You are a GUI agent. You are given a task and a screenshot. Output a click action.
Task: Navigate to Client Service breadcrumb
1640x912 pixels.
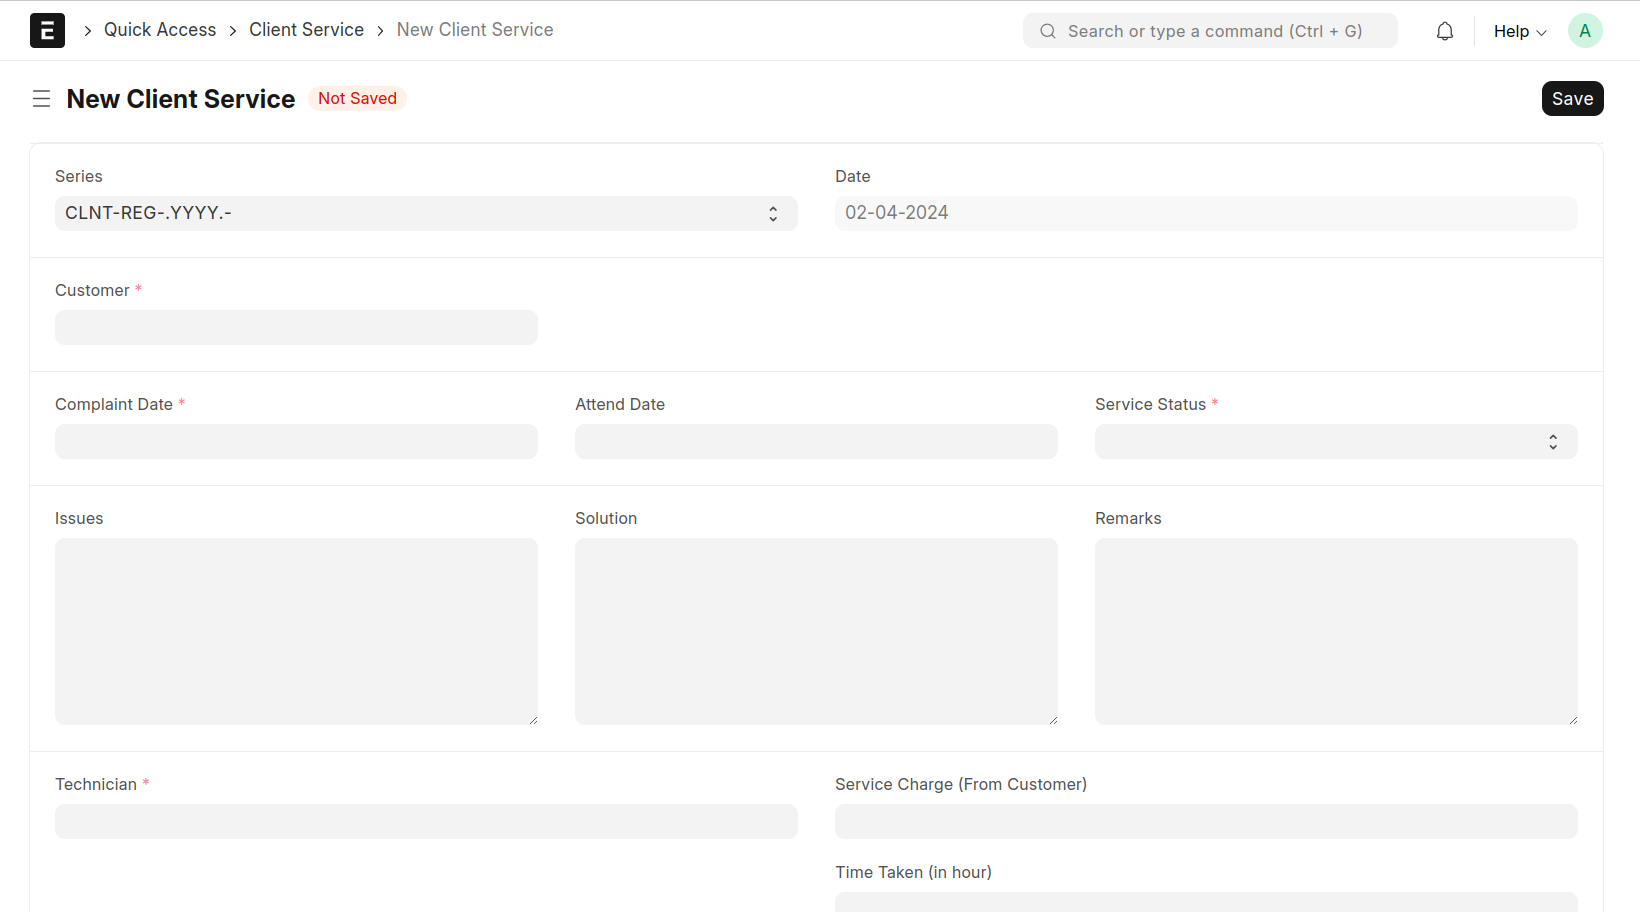coord(306,30)
